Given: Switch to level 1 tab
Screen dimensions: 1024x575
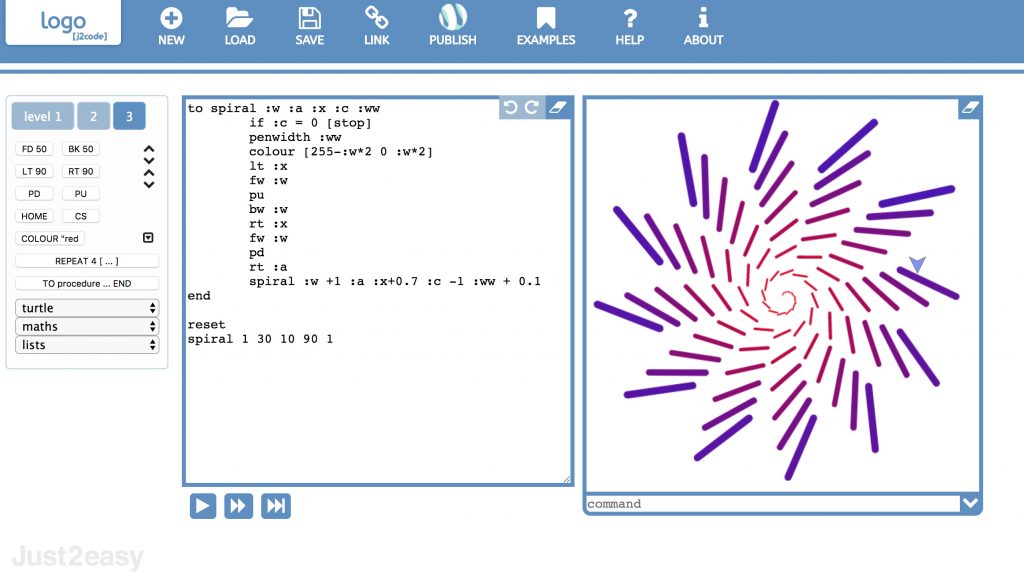Looking at the screenshot, I should 43,117.
